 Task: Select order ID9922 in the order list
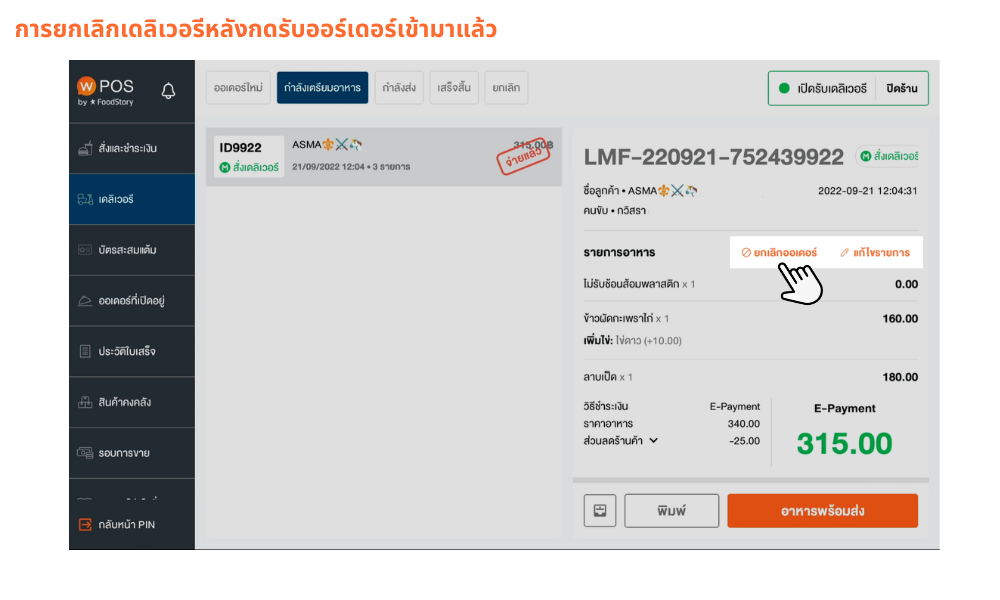(x=384, y=157)
